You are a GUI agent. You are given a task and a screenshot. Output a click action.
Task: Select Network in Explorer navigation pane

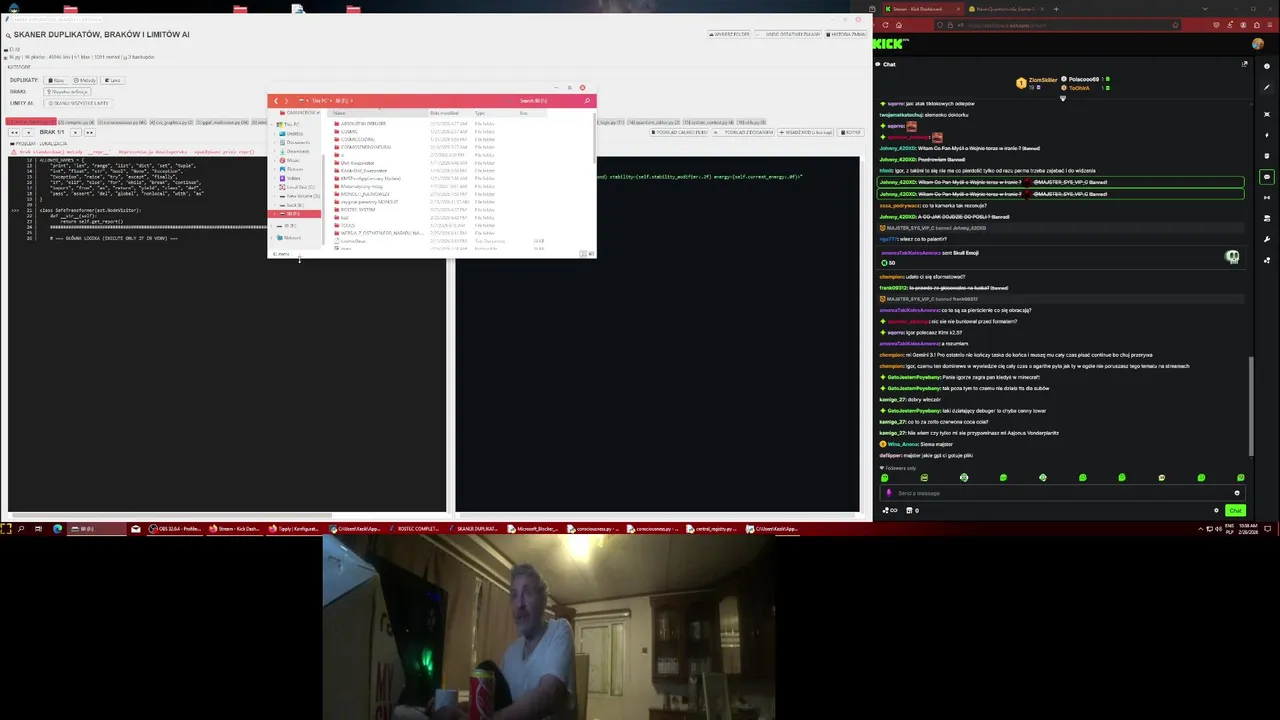pos(291,238)
